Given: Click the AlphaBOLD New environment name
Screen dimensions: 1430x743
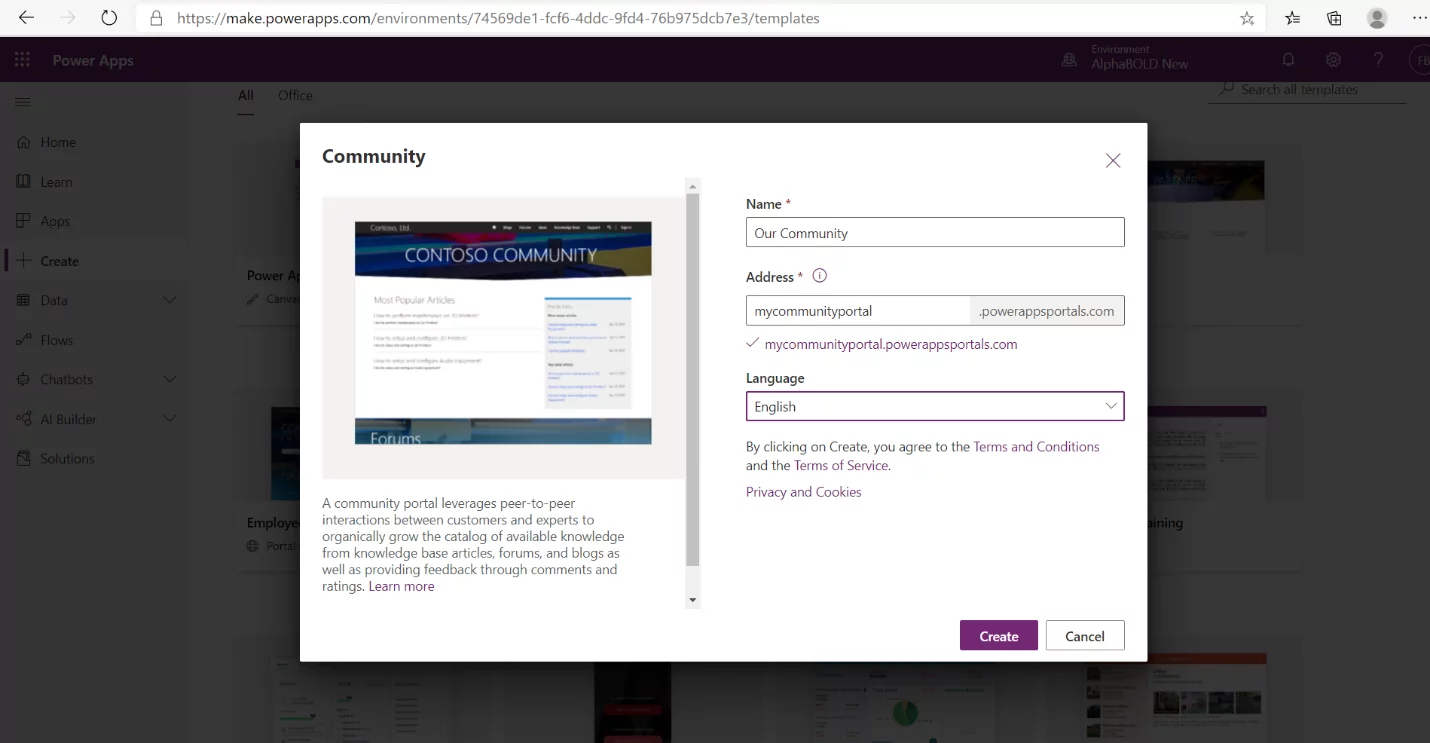Looking at the screenshot, I should click(1140, 64).
